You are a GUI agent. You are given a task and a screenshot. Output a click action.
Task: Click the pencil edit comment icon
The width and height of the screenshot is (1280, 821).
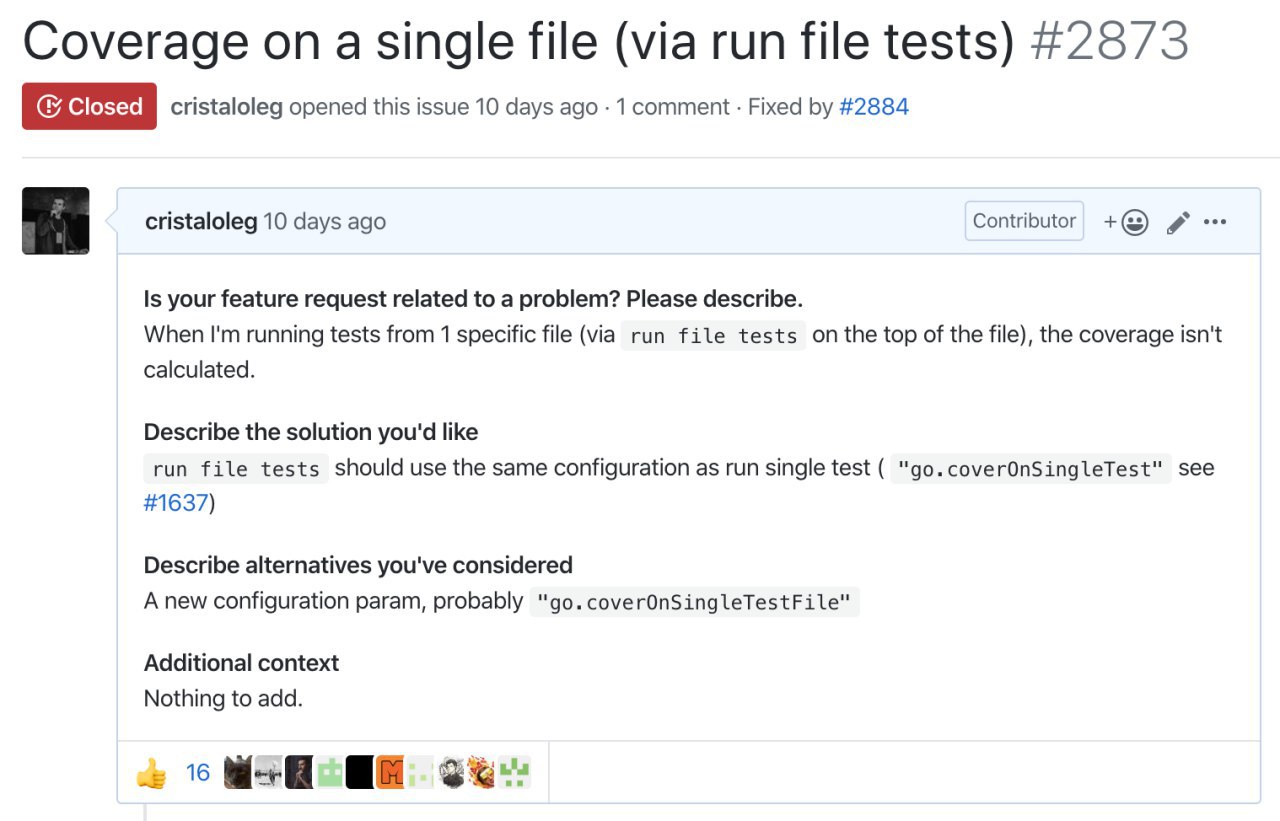[x=1178, y=222]
